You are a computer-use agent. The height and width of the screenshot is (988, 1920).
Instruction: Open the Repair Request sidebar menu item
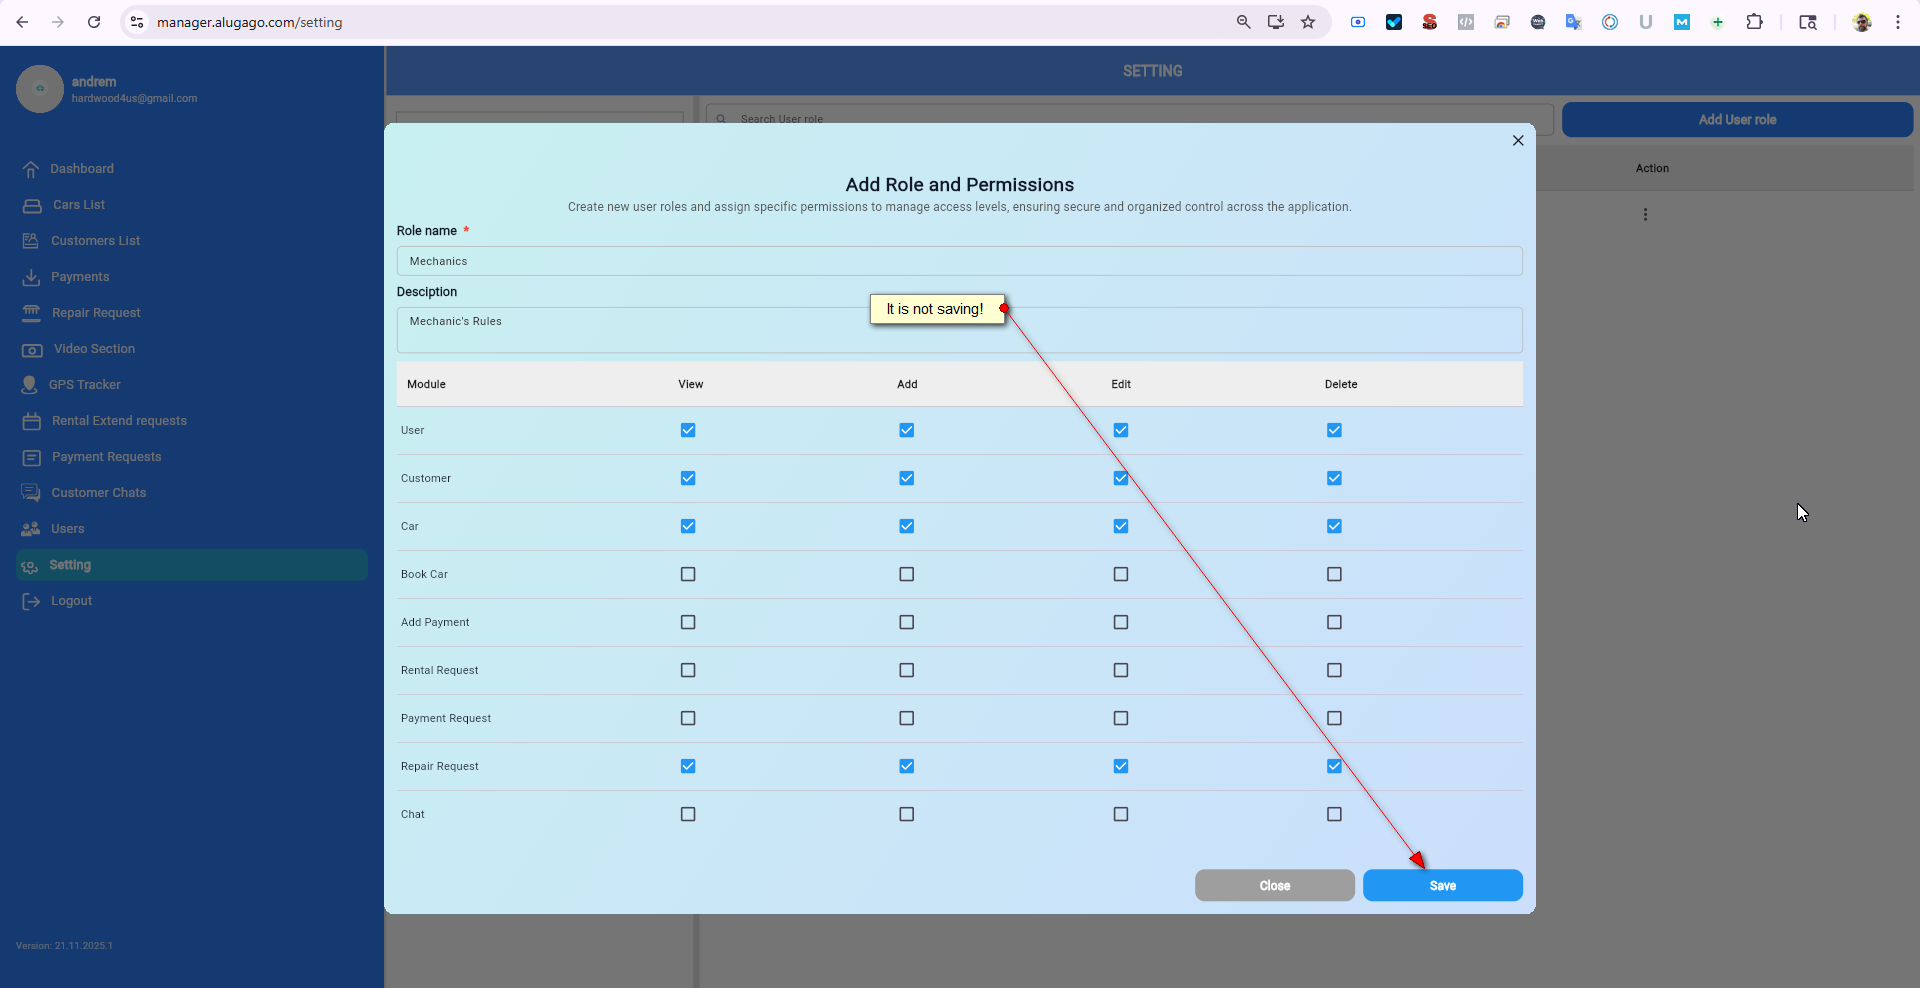pyautogui.click(x=96, y=313)
